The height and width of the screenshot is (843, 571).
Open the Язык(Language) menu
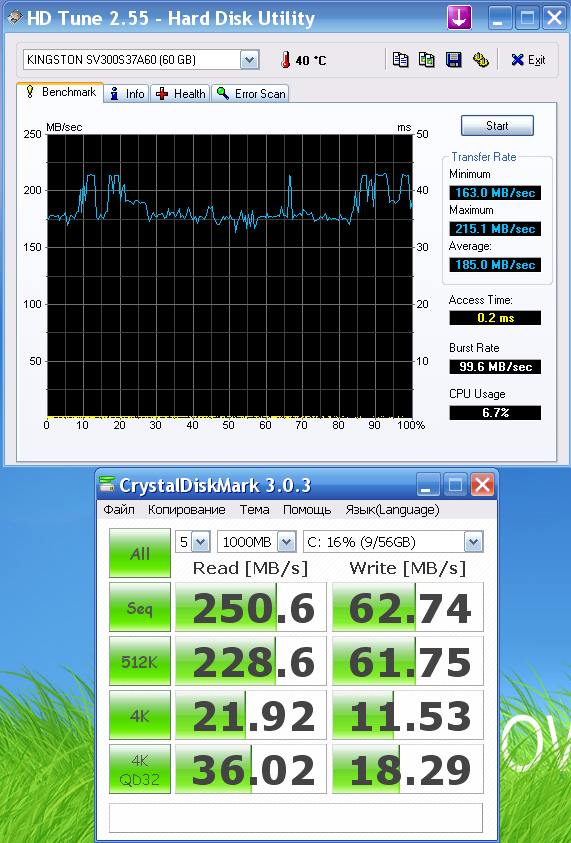(x=392, y=510)
